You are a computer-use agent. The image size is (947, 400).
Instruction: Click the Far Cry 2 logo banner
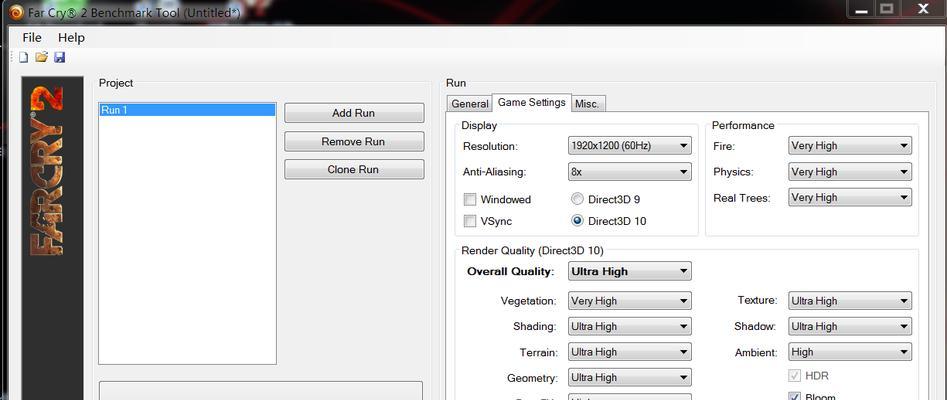53,238
